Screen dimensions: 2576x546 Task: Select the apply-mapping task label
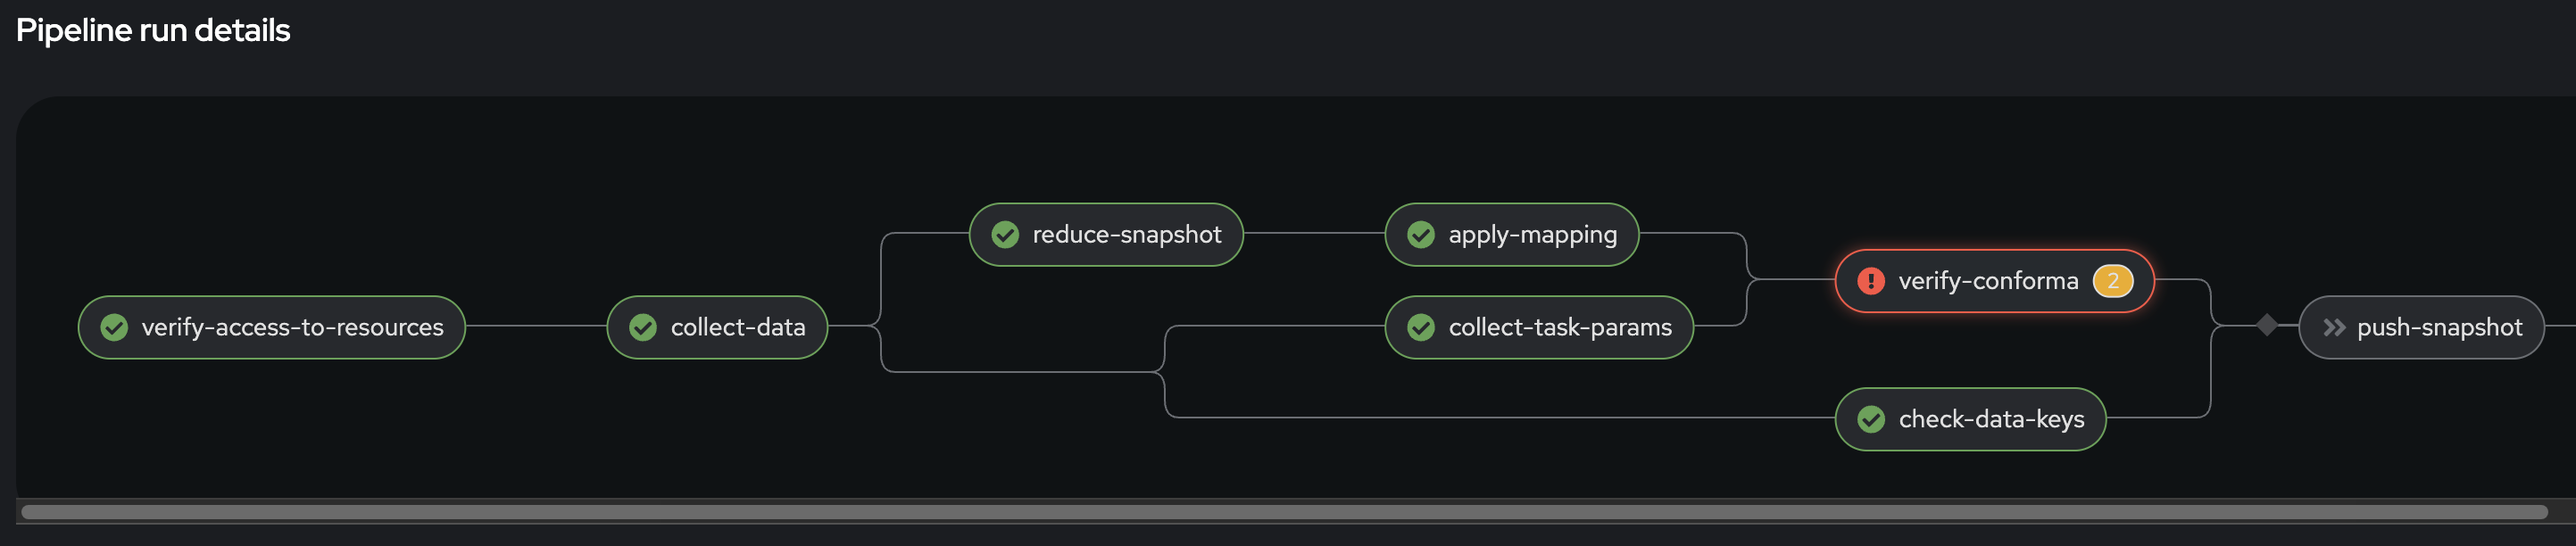pyautogui.click(x=1532, y=235)
